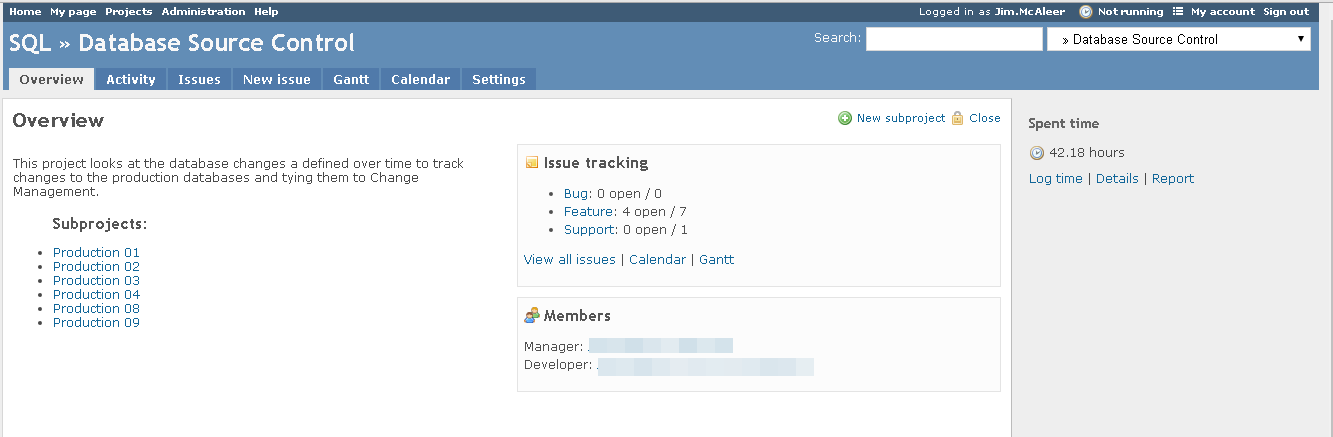The image size is (1333, 437).
Task: Open the Settings tab
Action: coord(499,79)
